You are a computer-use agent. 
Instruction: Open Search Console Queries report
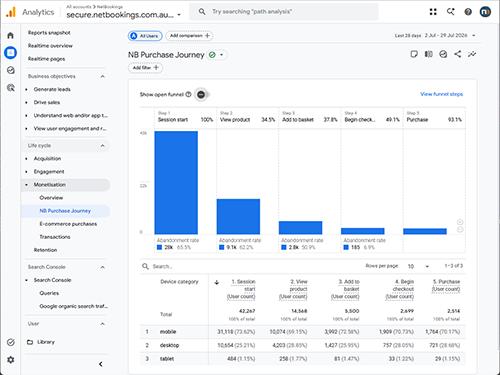tap(49, 293)
